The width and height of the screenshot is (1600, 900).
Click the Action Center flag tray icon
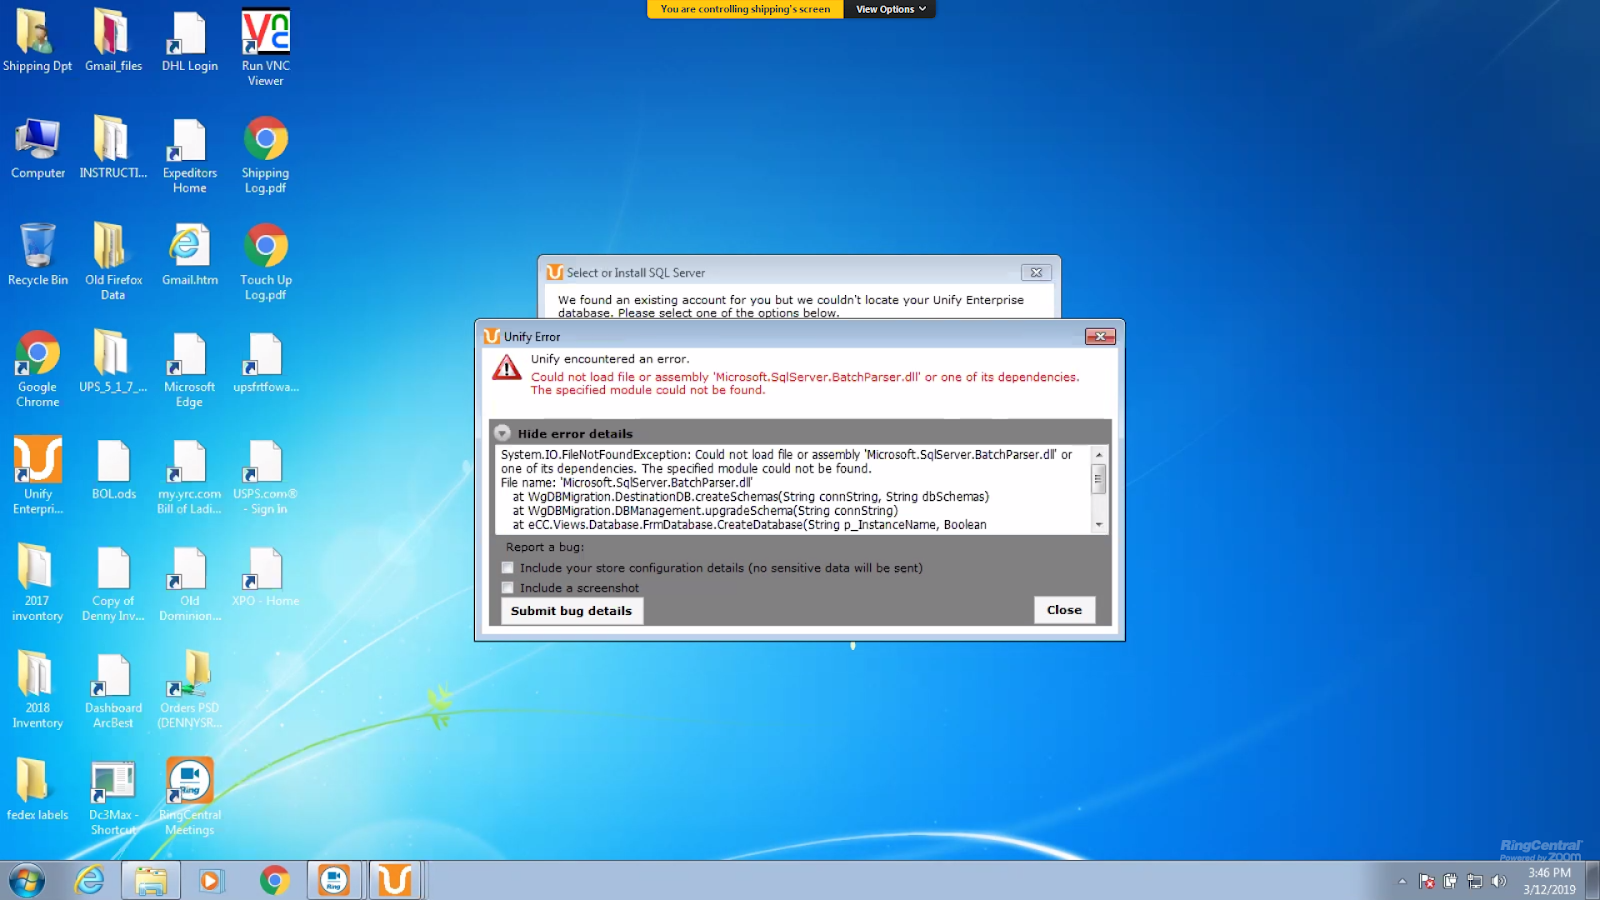point(1427,881)
